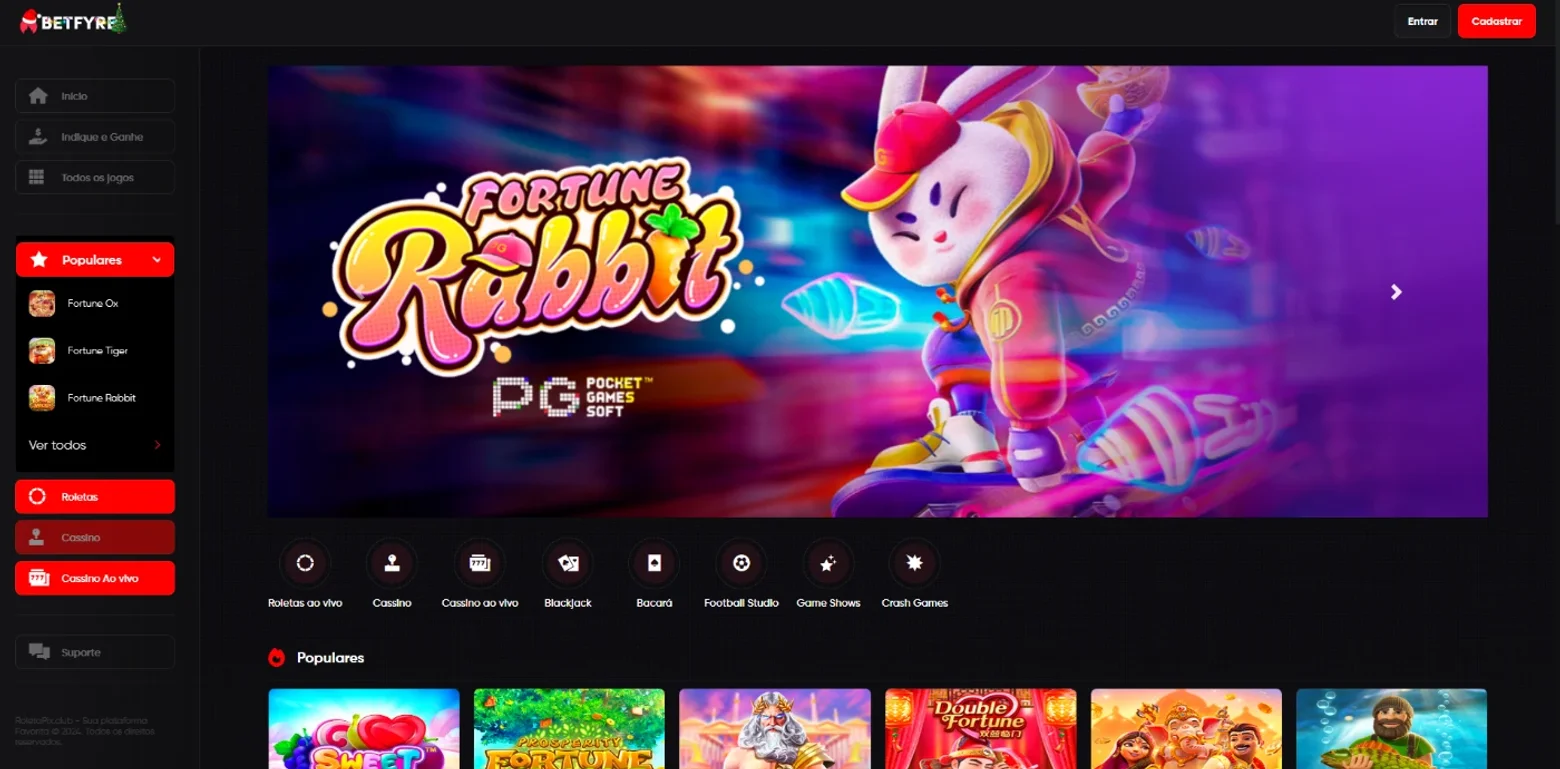Image resolution: width=1560 pixels, height=769 pixels.
Task: Click the Blackjack label
Action: [x=568, y=603]
